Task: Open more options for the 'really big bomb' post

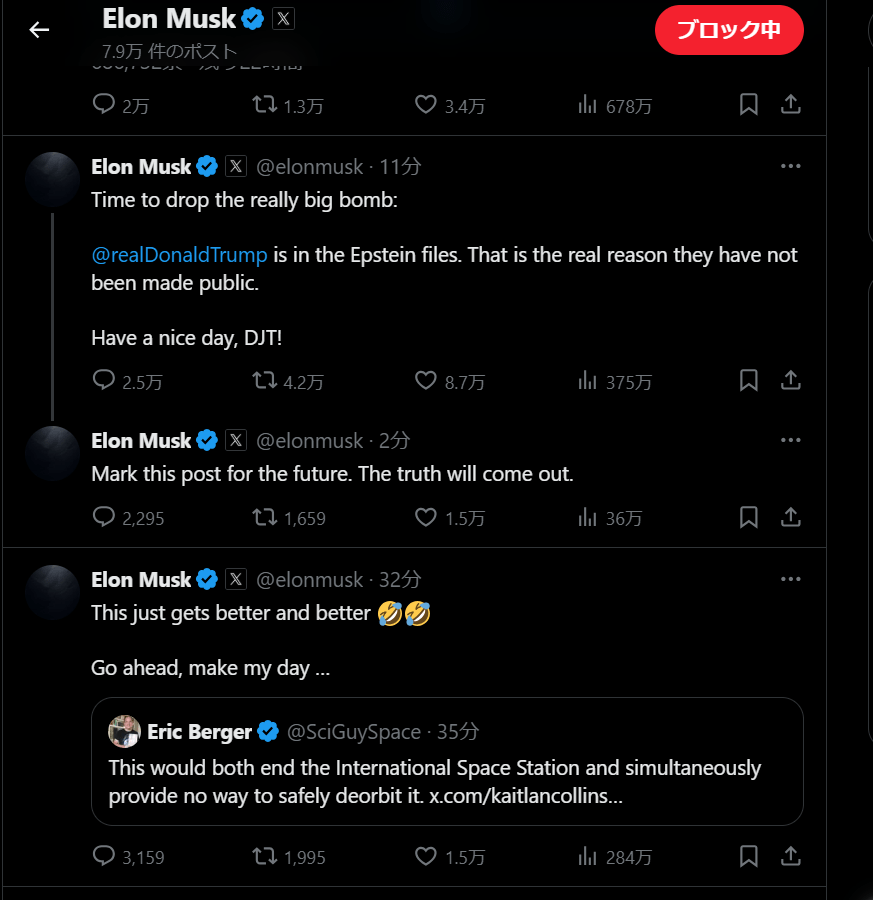Action: 790,166
